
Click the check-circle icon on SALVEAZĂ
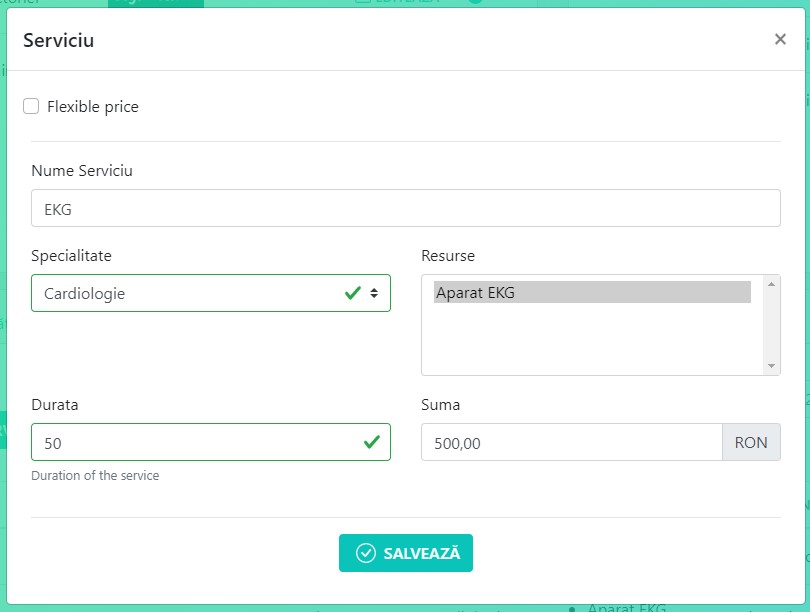[366, 553]
